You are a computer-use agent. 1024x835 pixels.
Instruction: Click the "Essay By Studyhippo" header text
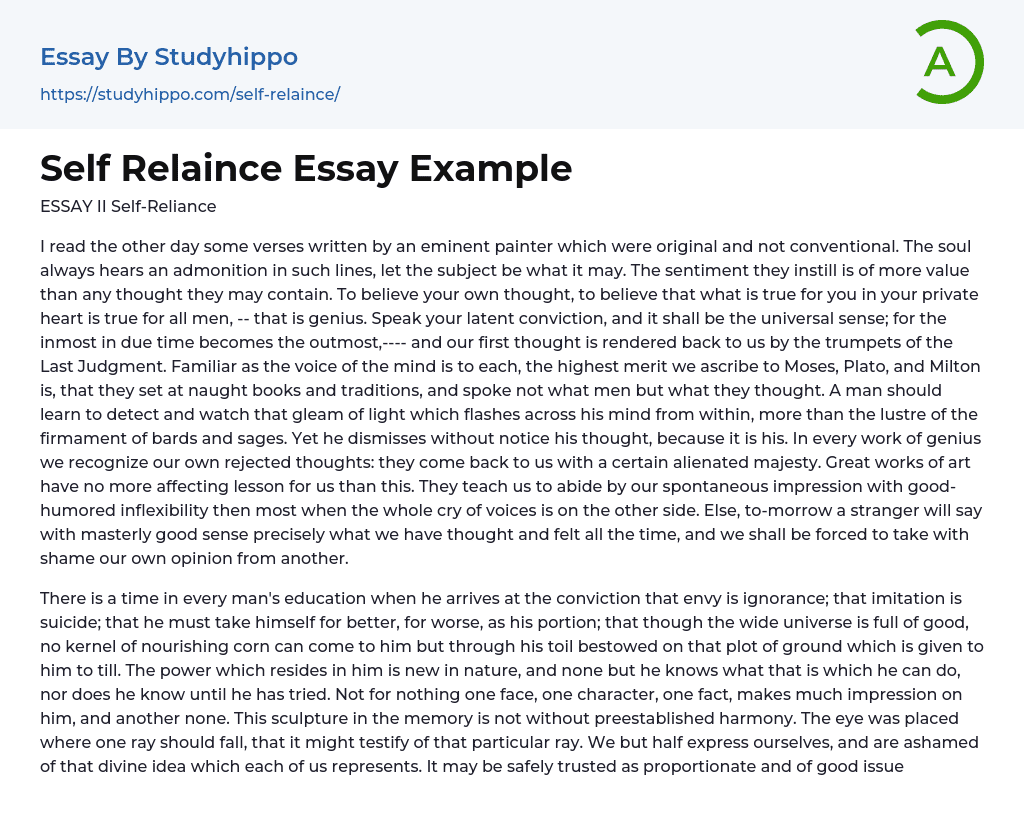pyautogui.click(x=169, y=57)
